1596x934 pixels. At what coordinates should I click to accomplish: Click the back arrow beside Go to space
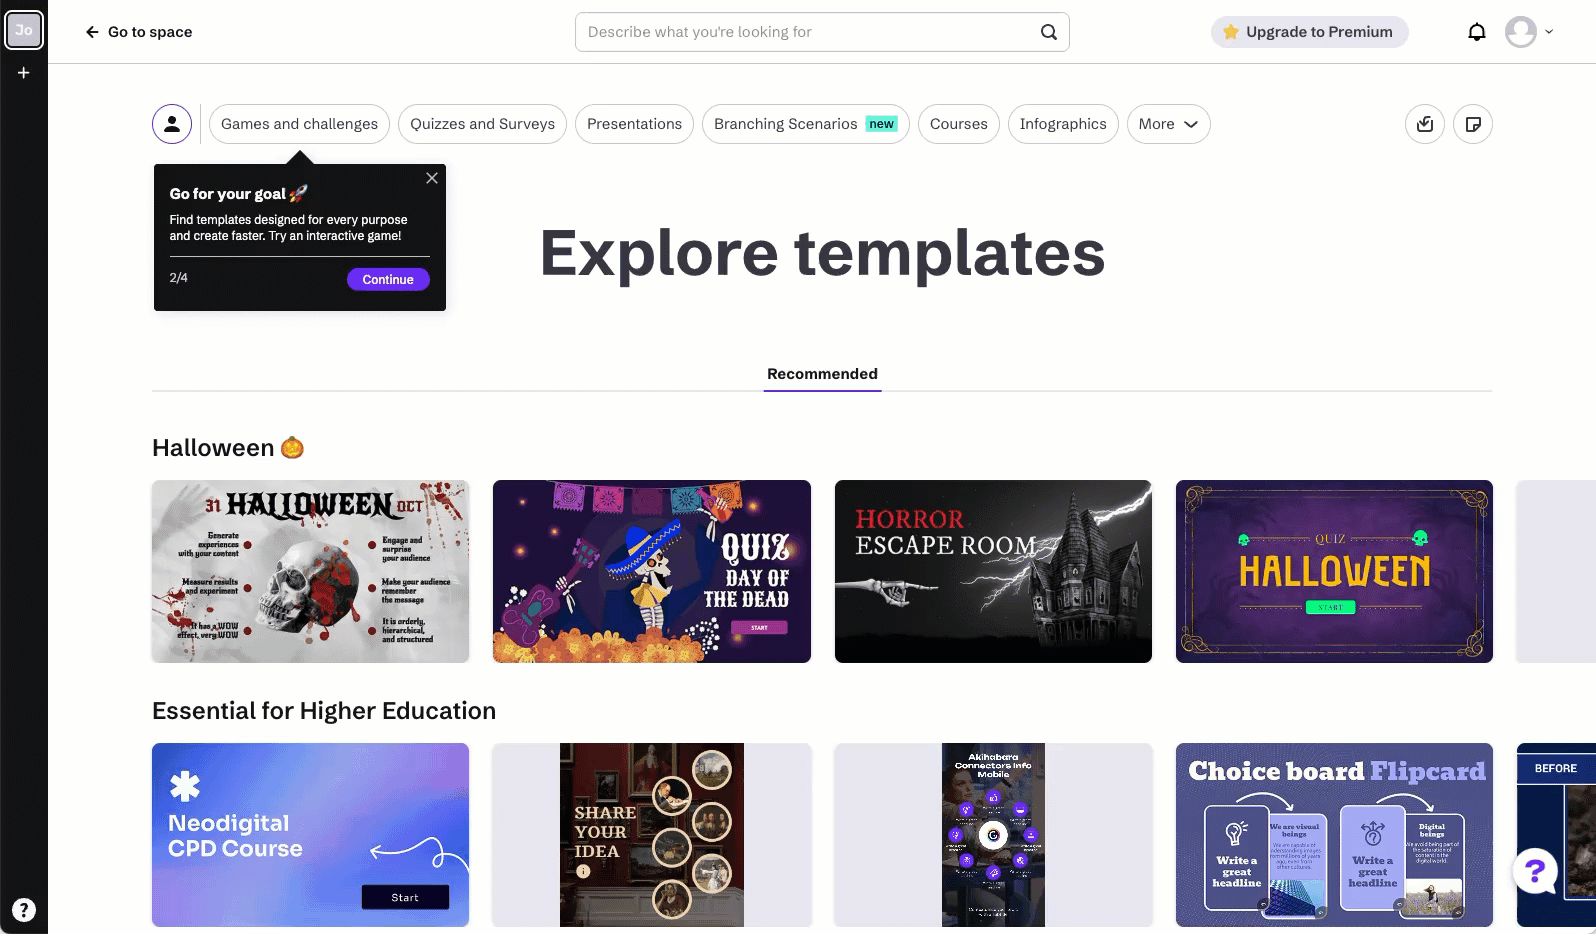coord(92,32)
